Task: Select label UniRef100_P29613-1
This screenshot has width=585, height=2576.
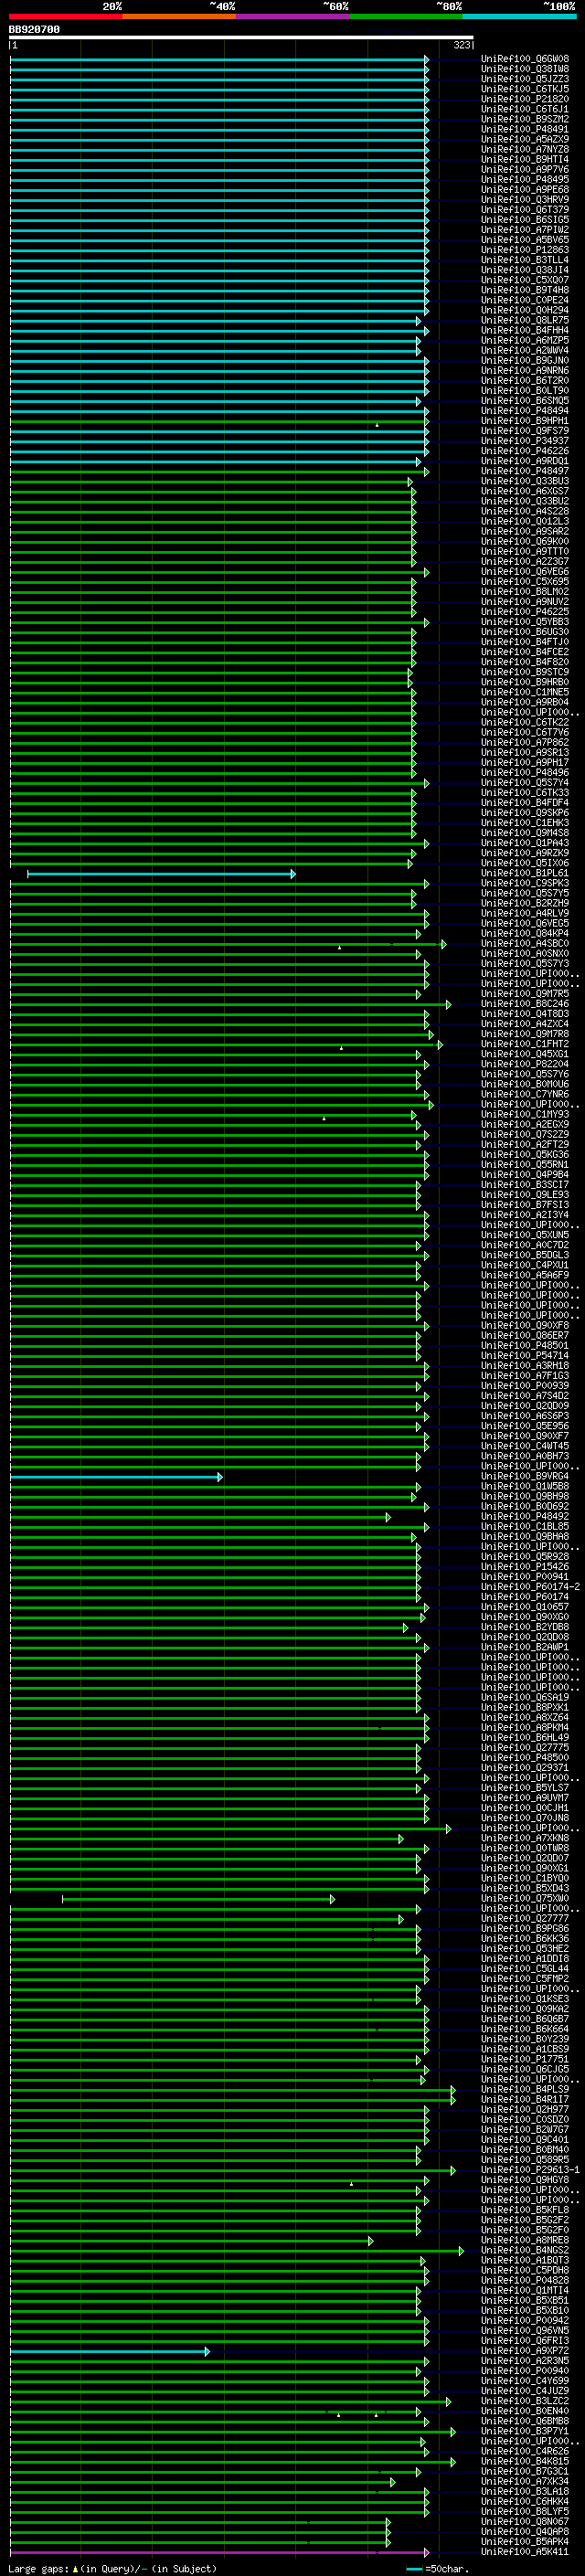Action: point(531,2170)
